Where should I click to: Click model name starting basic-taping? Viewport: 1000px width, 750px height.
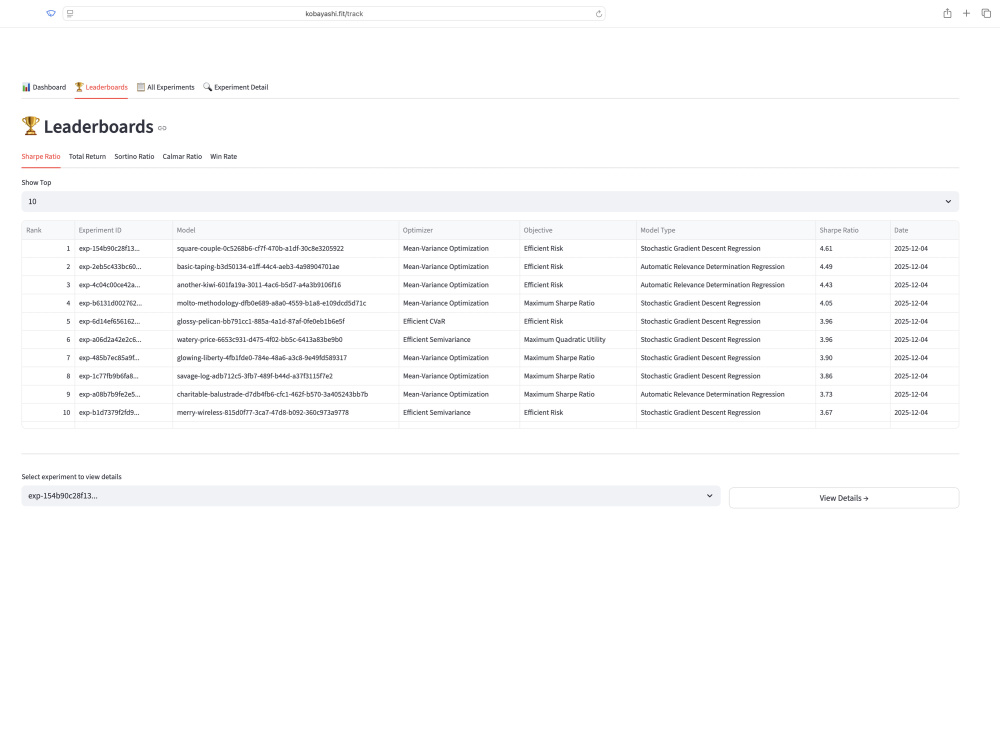258,267
